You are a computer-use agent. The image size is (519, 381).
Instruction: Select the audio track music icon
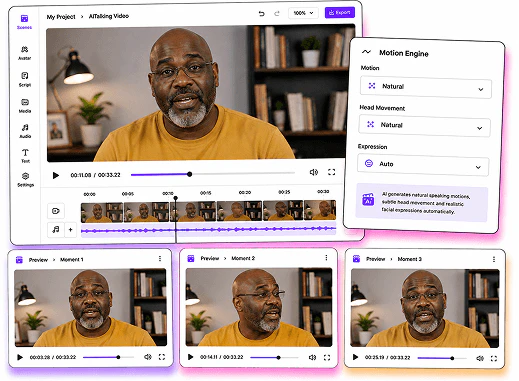[x=56, y=229]
